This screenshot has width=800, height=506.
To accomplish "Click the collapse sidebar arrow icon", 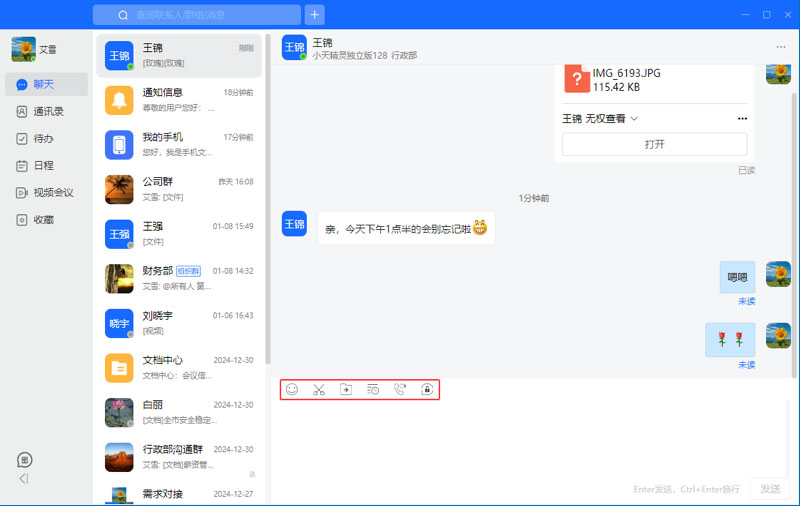I will 24,479.
